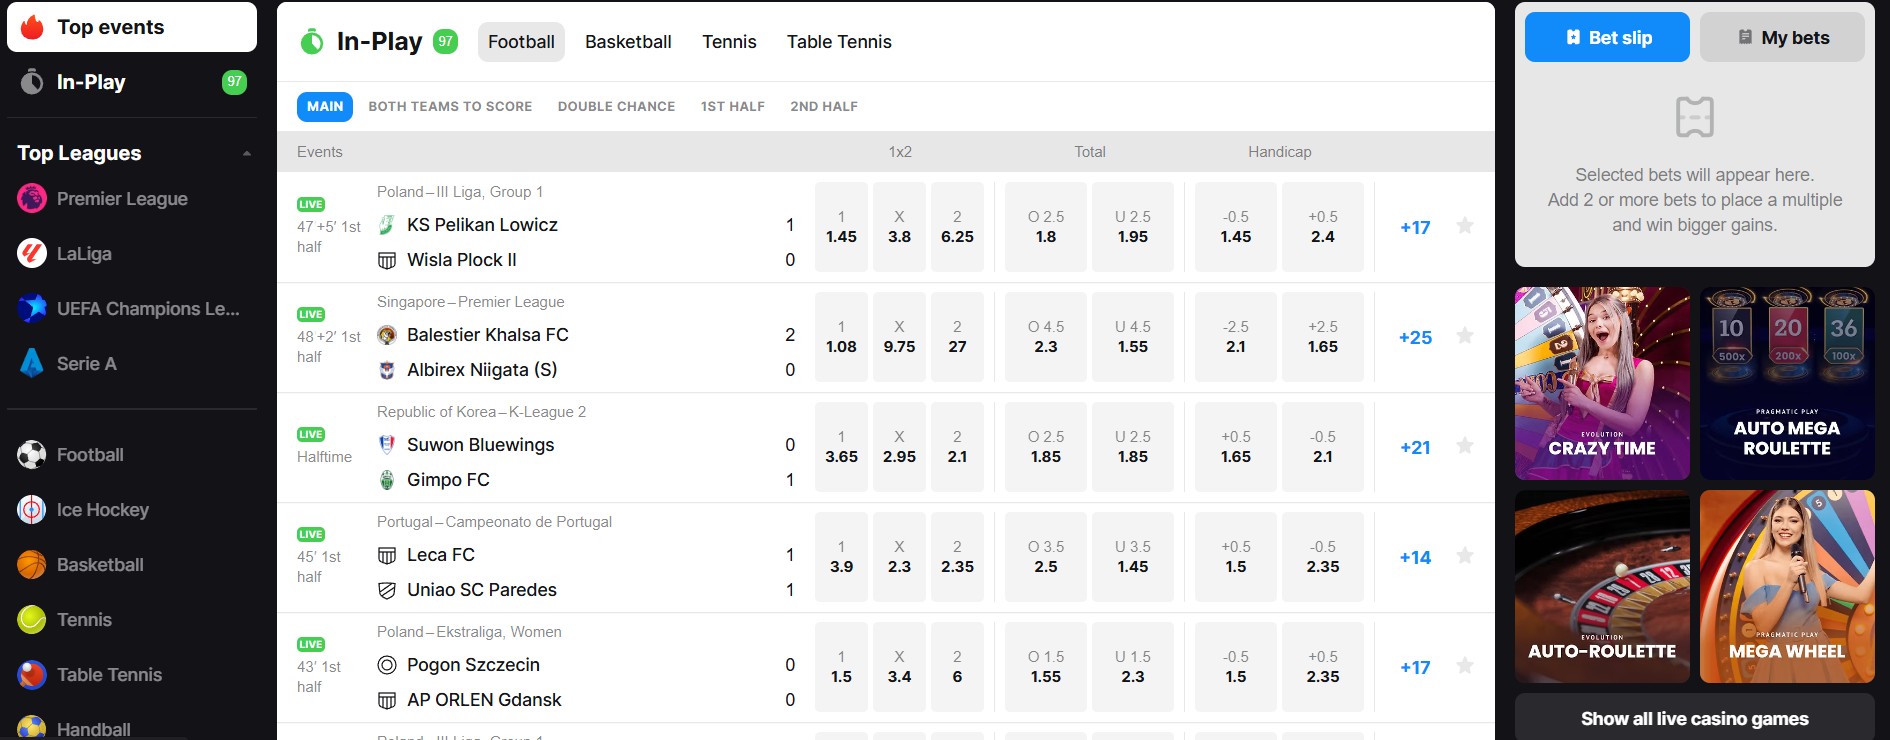Select the Ice Hockey icon
The height and width of the screenshot is (740, 1890).
click(32, 510)
